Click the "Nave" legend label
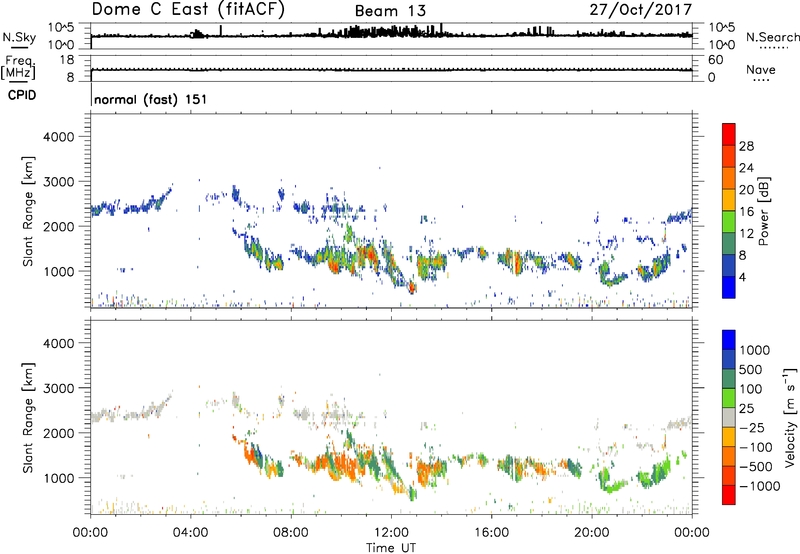Image resolution: width=800 pixels, height=554 pixels. [761, 69]
